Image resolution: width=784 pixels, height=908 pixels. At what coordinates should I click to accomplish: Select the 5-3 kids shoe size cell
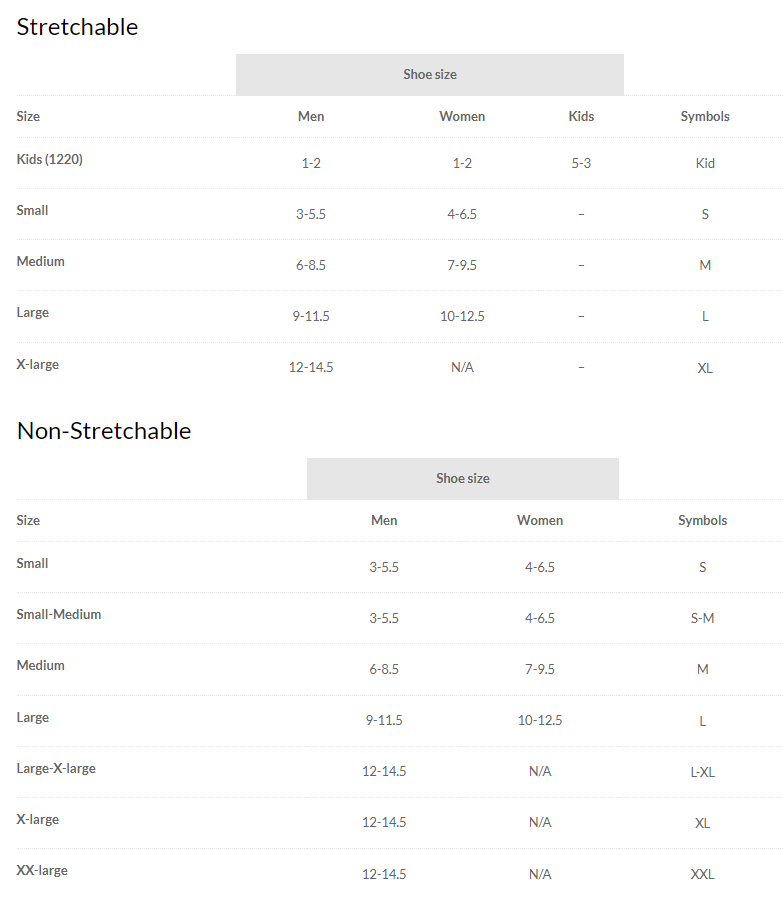point(581,163)
